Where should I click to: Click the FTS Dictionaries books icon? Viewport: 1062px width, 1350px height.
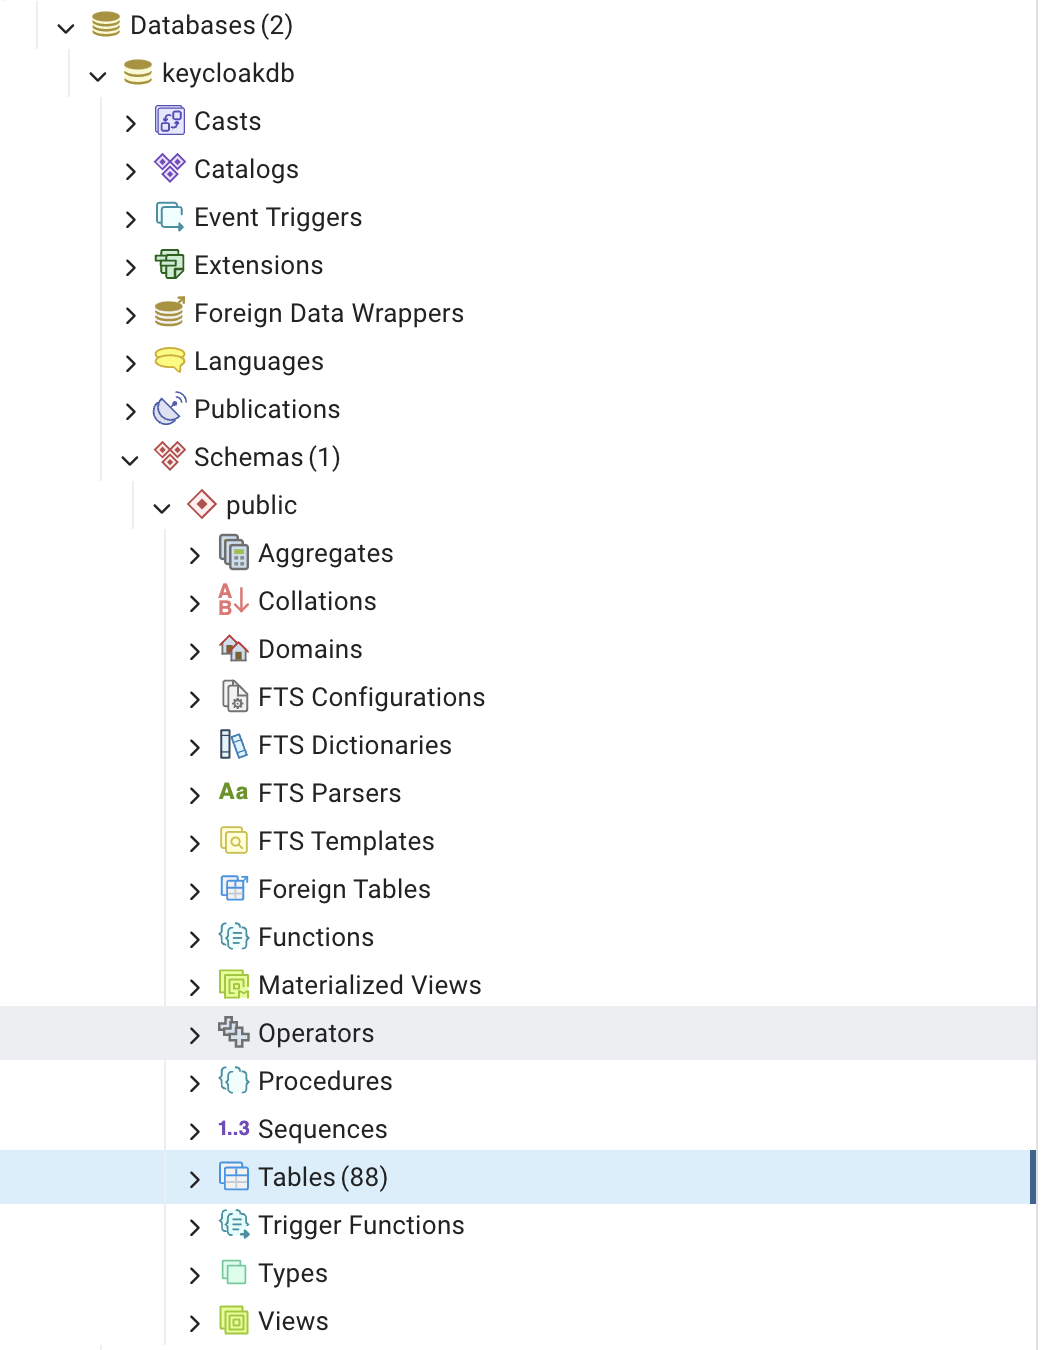[233, 745]
